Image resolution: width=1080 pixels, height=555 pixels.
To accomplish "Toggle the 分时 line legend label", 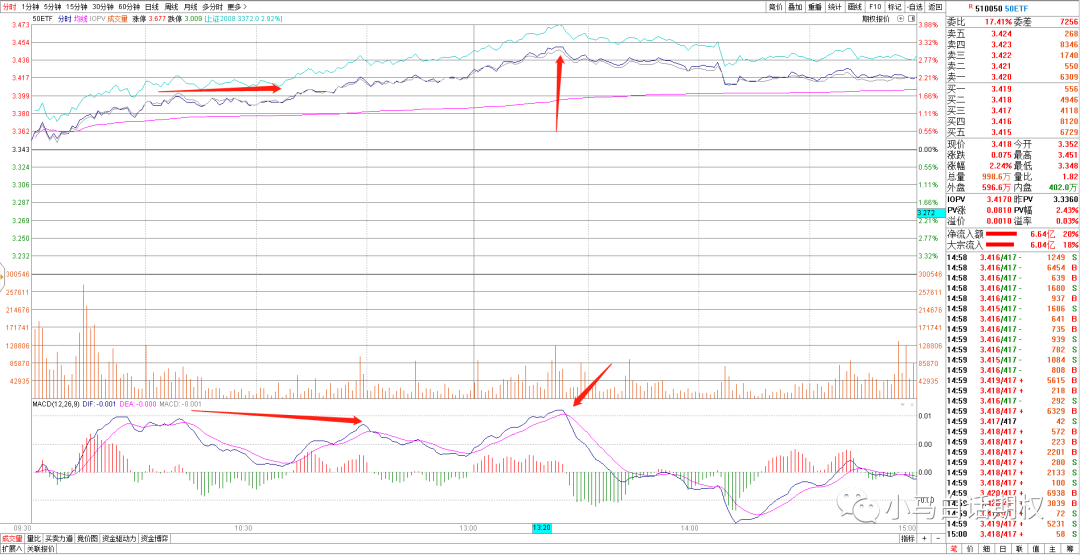I will click(65, 19).
